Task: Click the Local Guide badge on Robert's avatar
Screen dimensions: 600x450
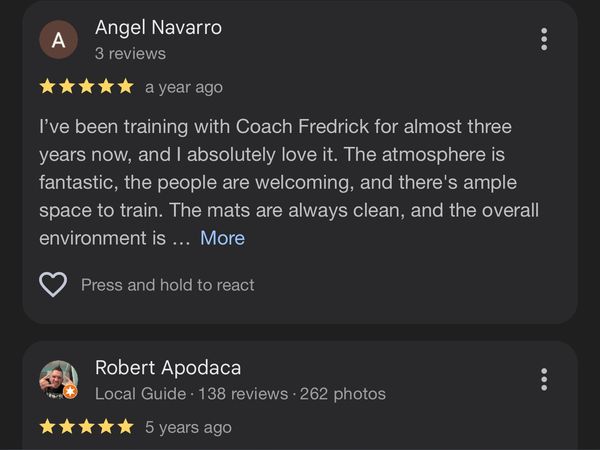Action: 71,392
